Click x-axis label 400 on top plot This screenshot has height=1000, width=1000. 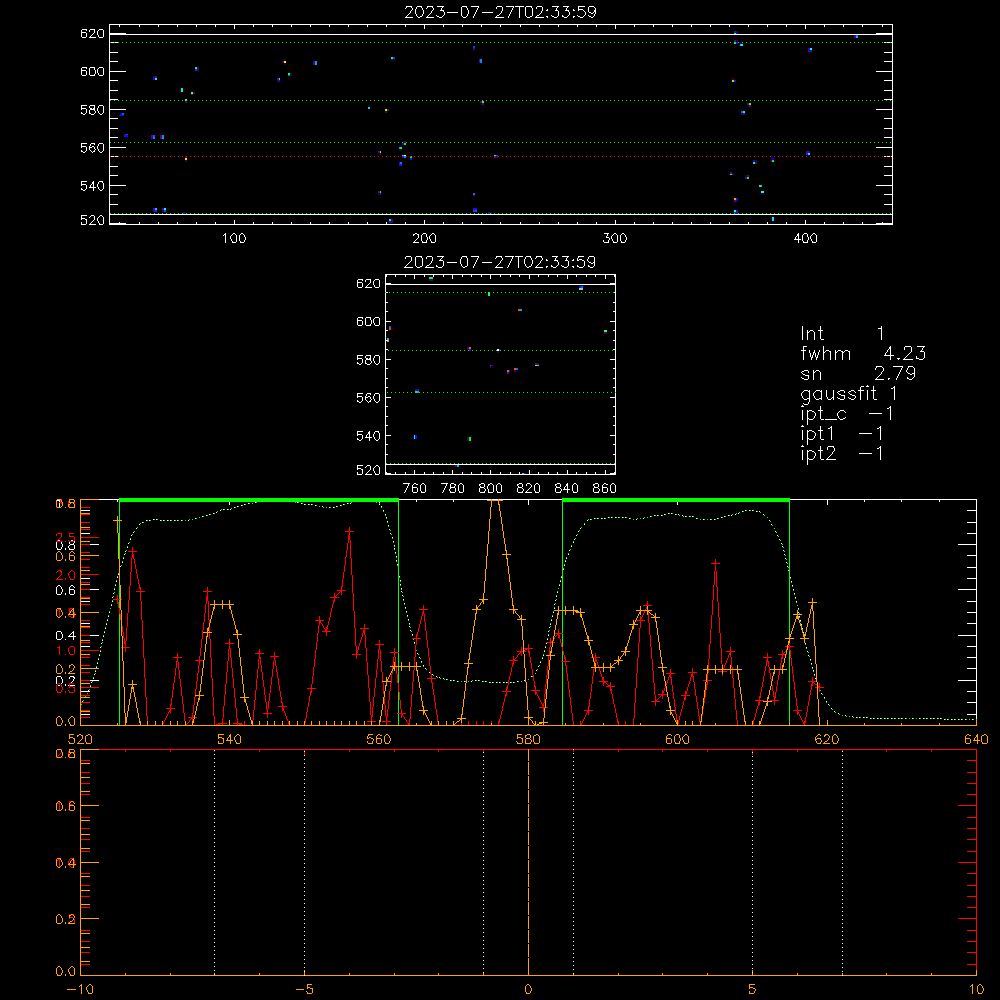805,239
